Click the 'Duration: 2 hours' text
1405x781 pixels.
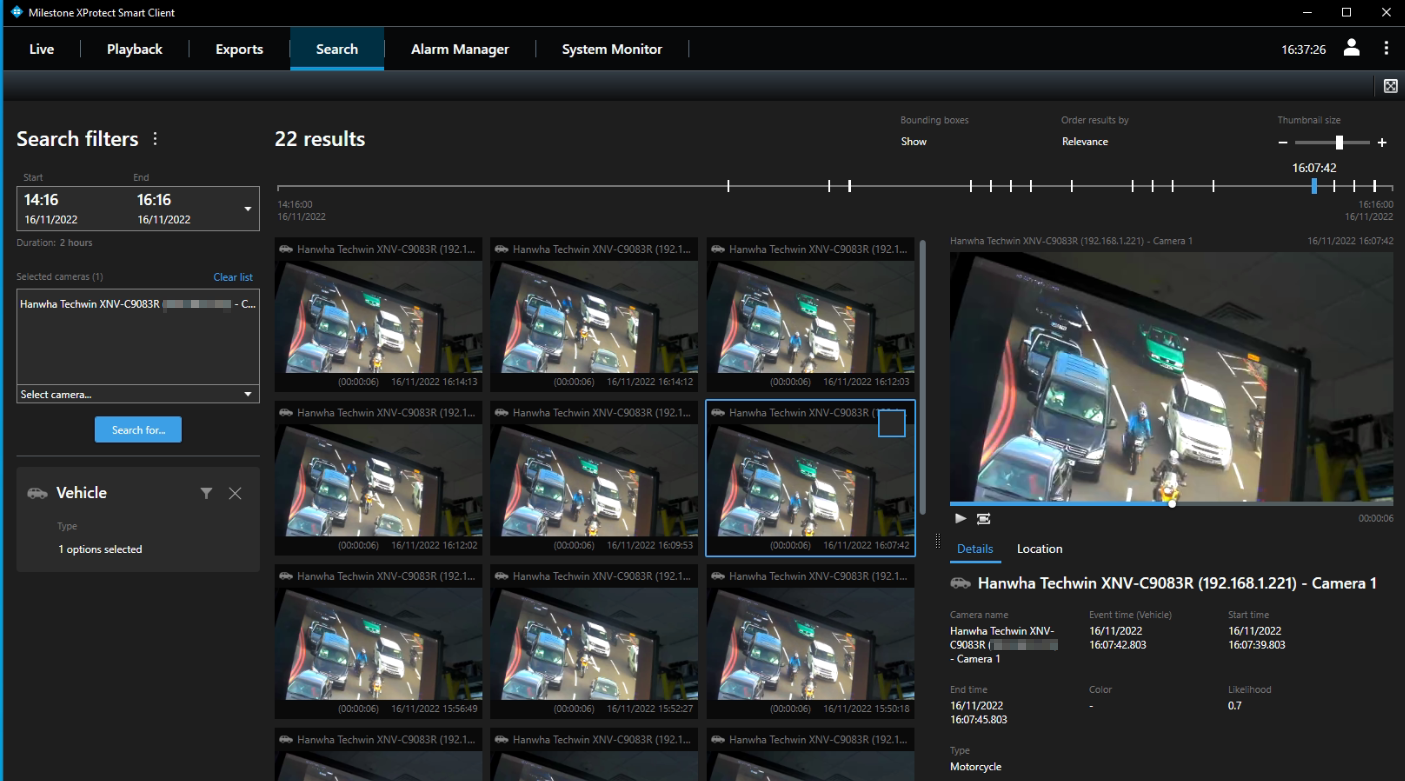click(x=55, y=243)
